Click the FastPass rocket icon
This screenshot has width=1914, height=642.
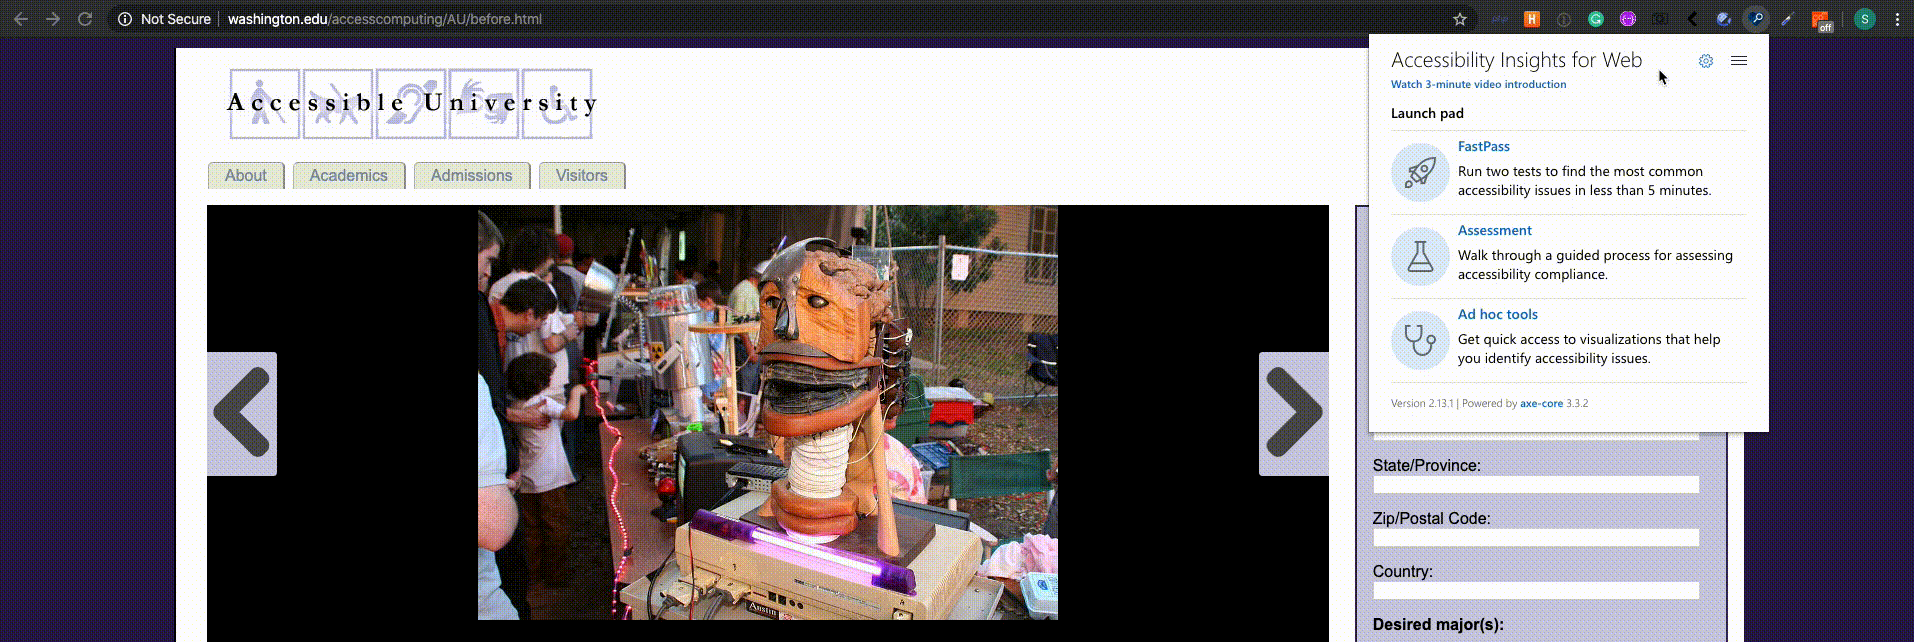[1420, 172]
